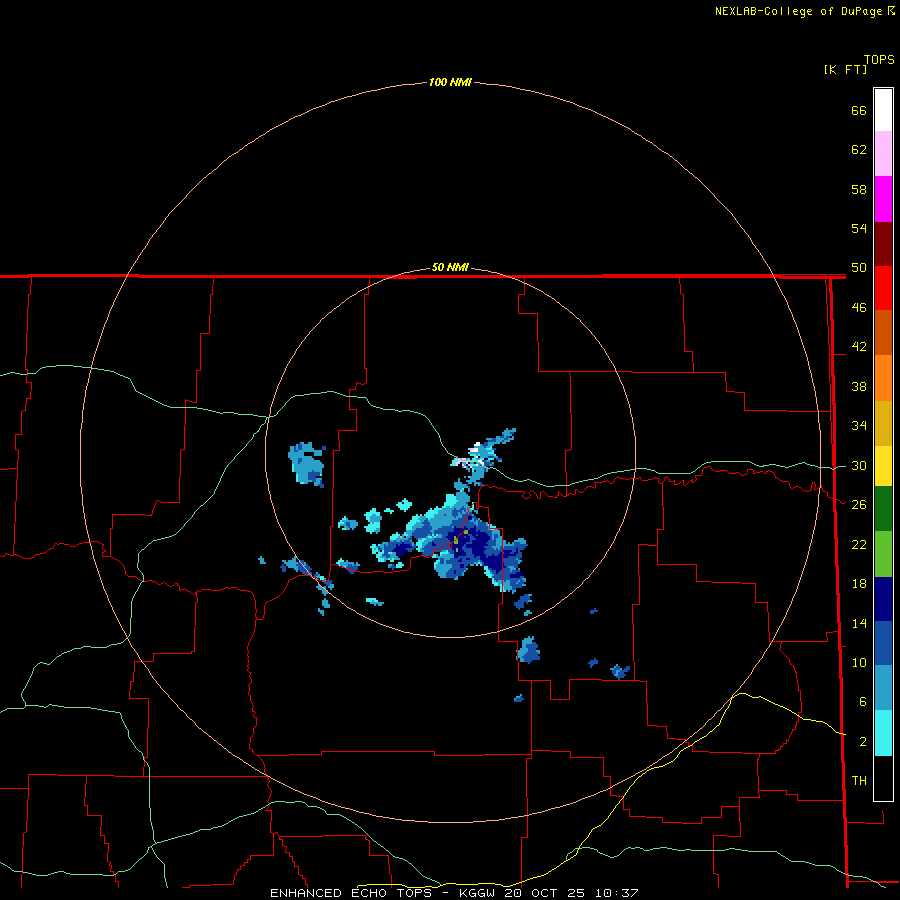This screenshot has height=900, width=900.
Task: Click the gold 34 kft legend swatch
Action: tap(883, 423)
